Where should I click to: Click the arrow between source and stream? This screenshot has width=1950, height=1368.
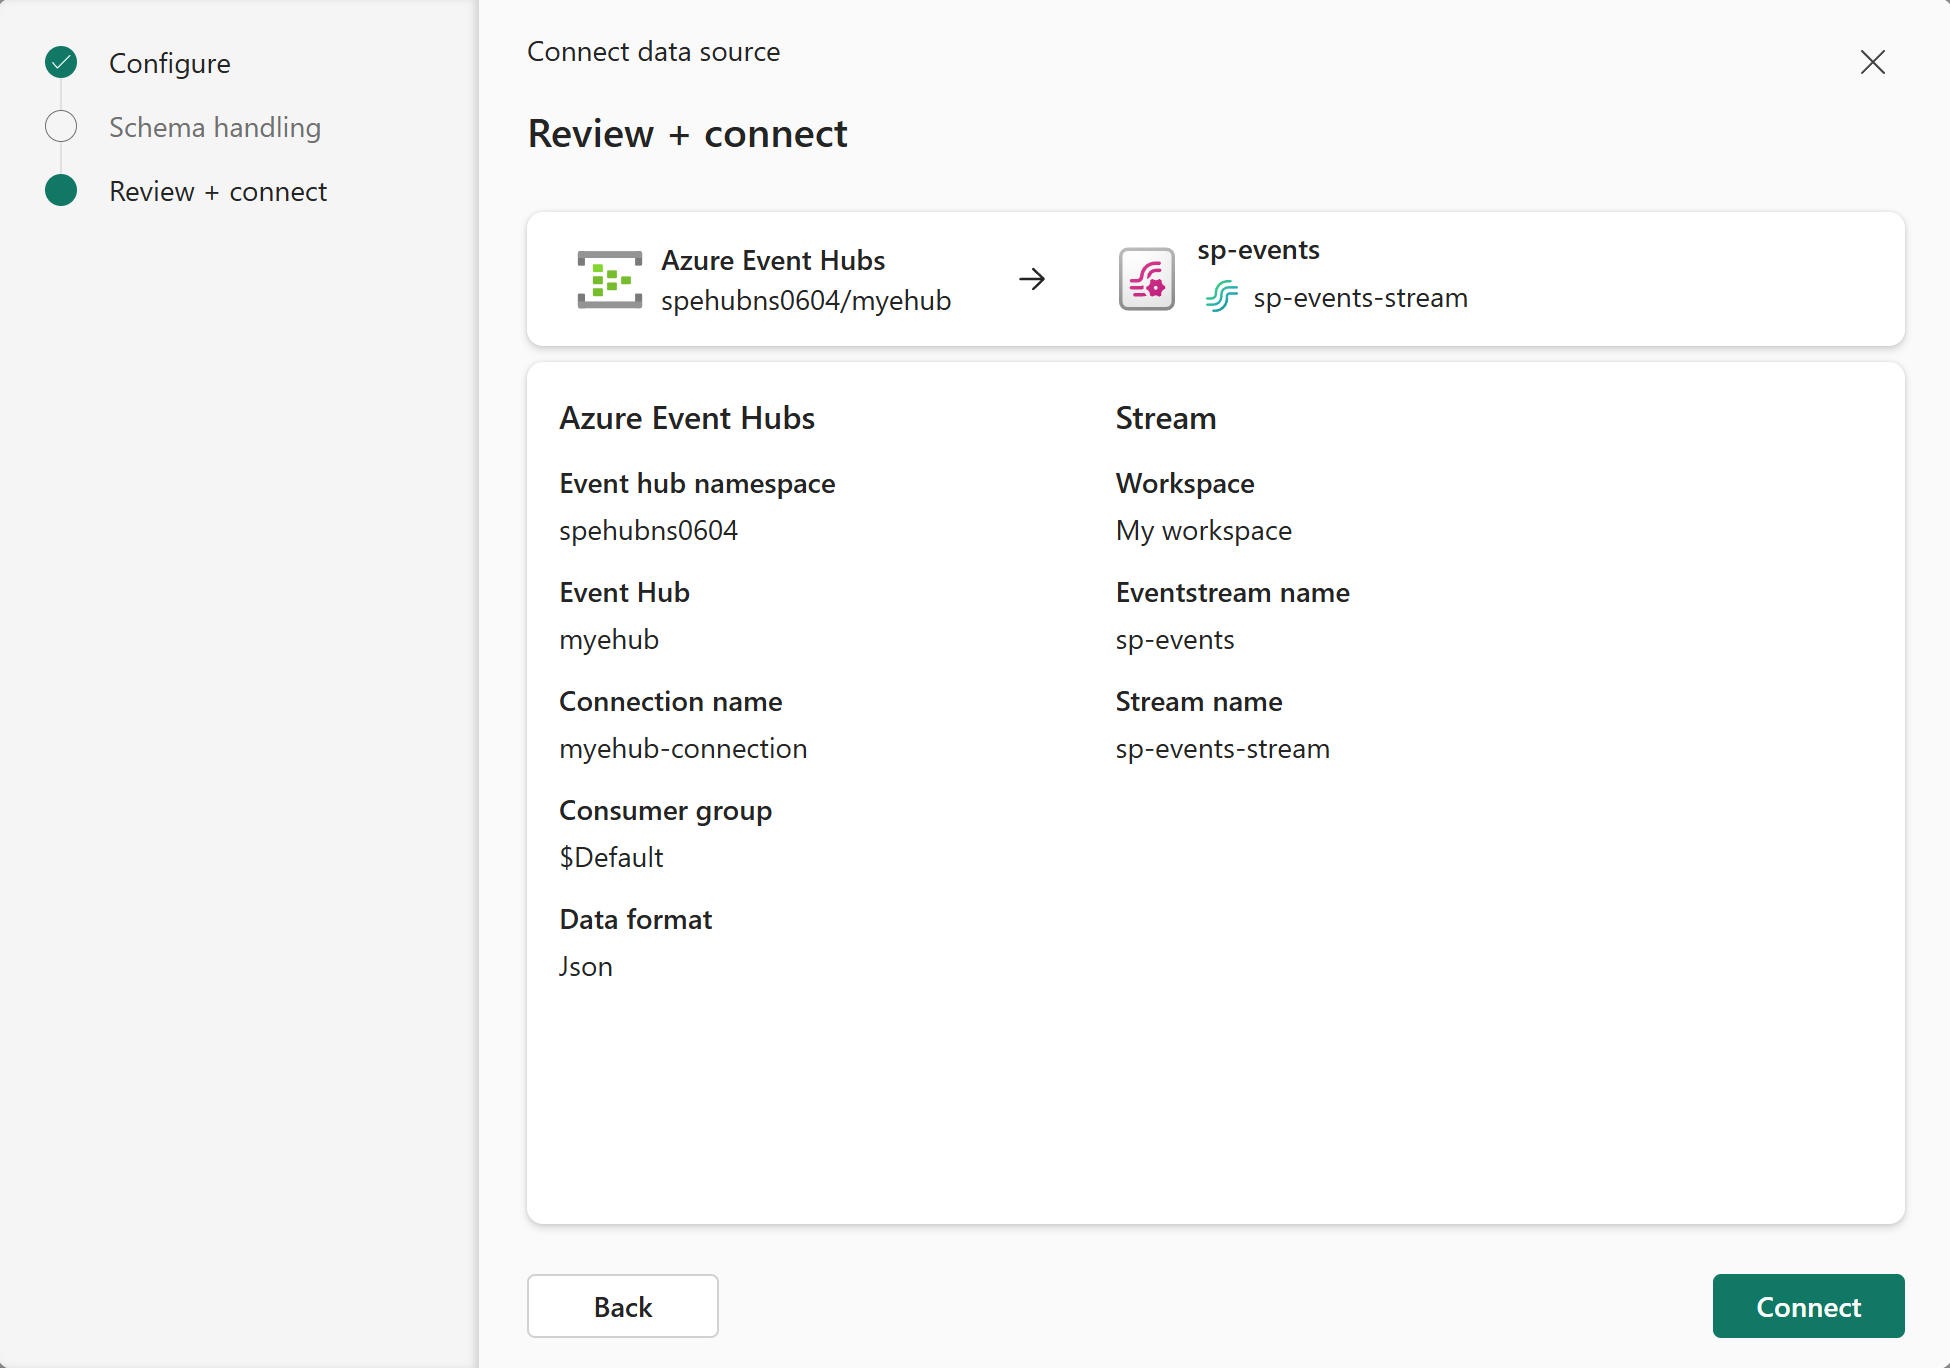pos(1032,279)
